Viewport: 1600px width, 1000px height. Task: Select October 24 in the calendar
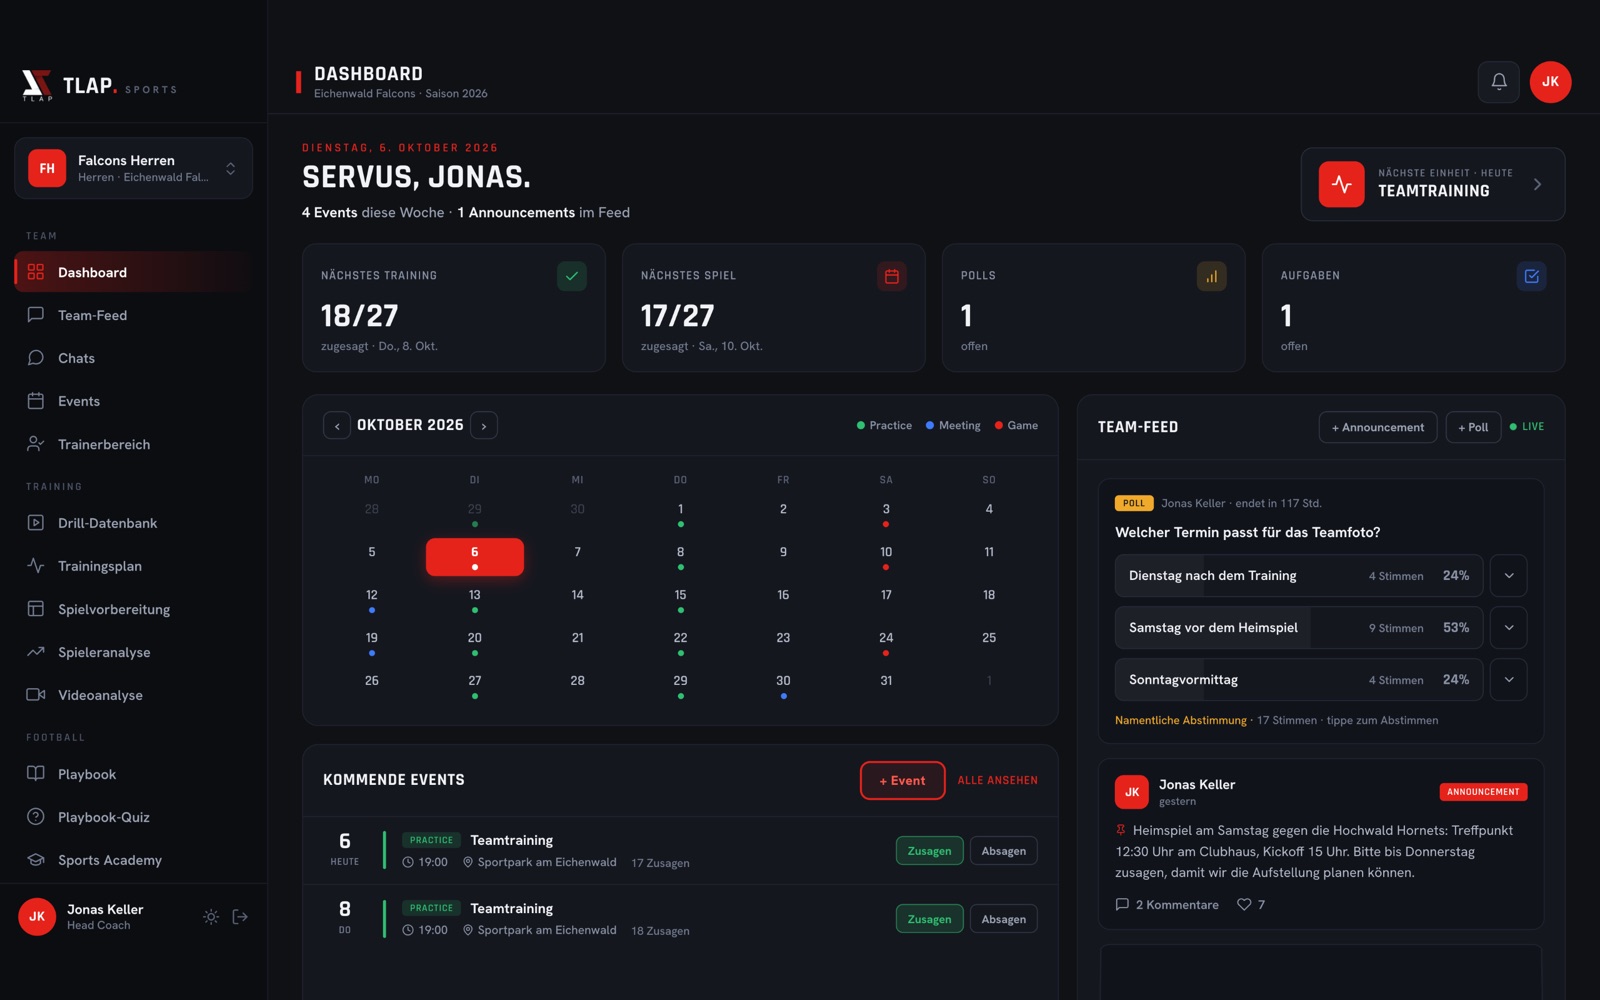click(x=886, y=643)
